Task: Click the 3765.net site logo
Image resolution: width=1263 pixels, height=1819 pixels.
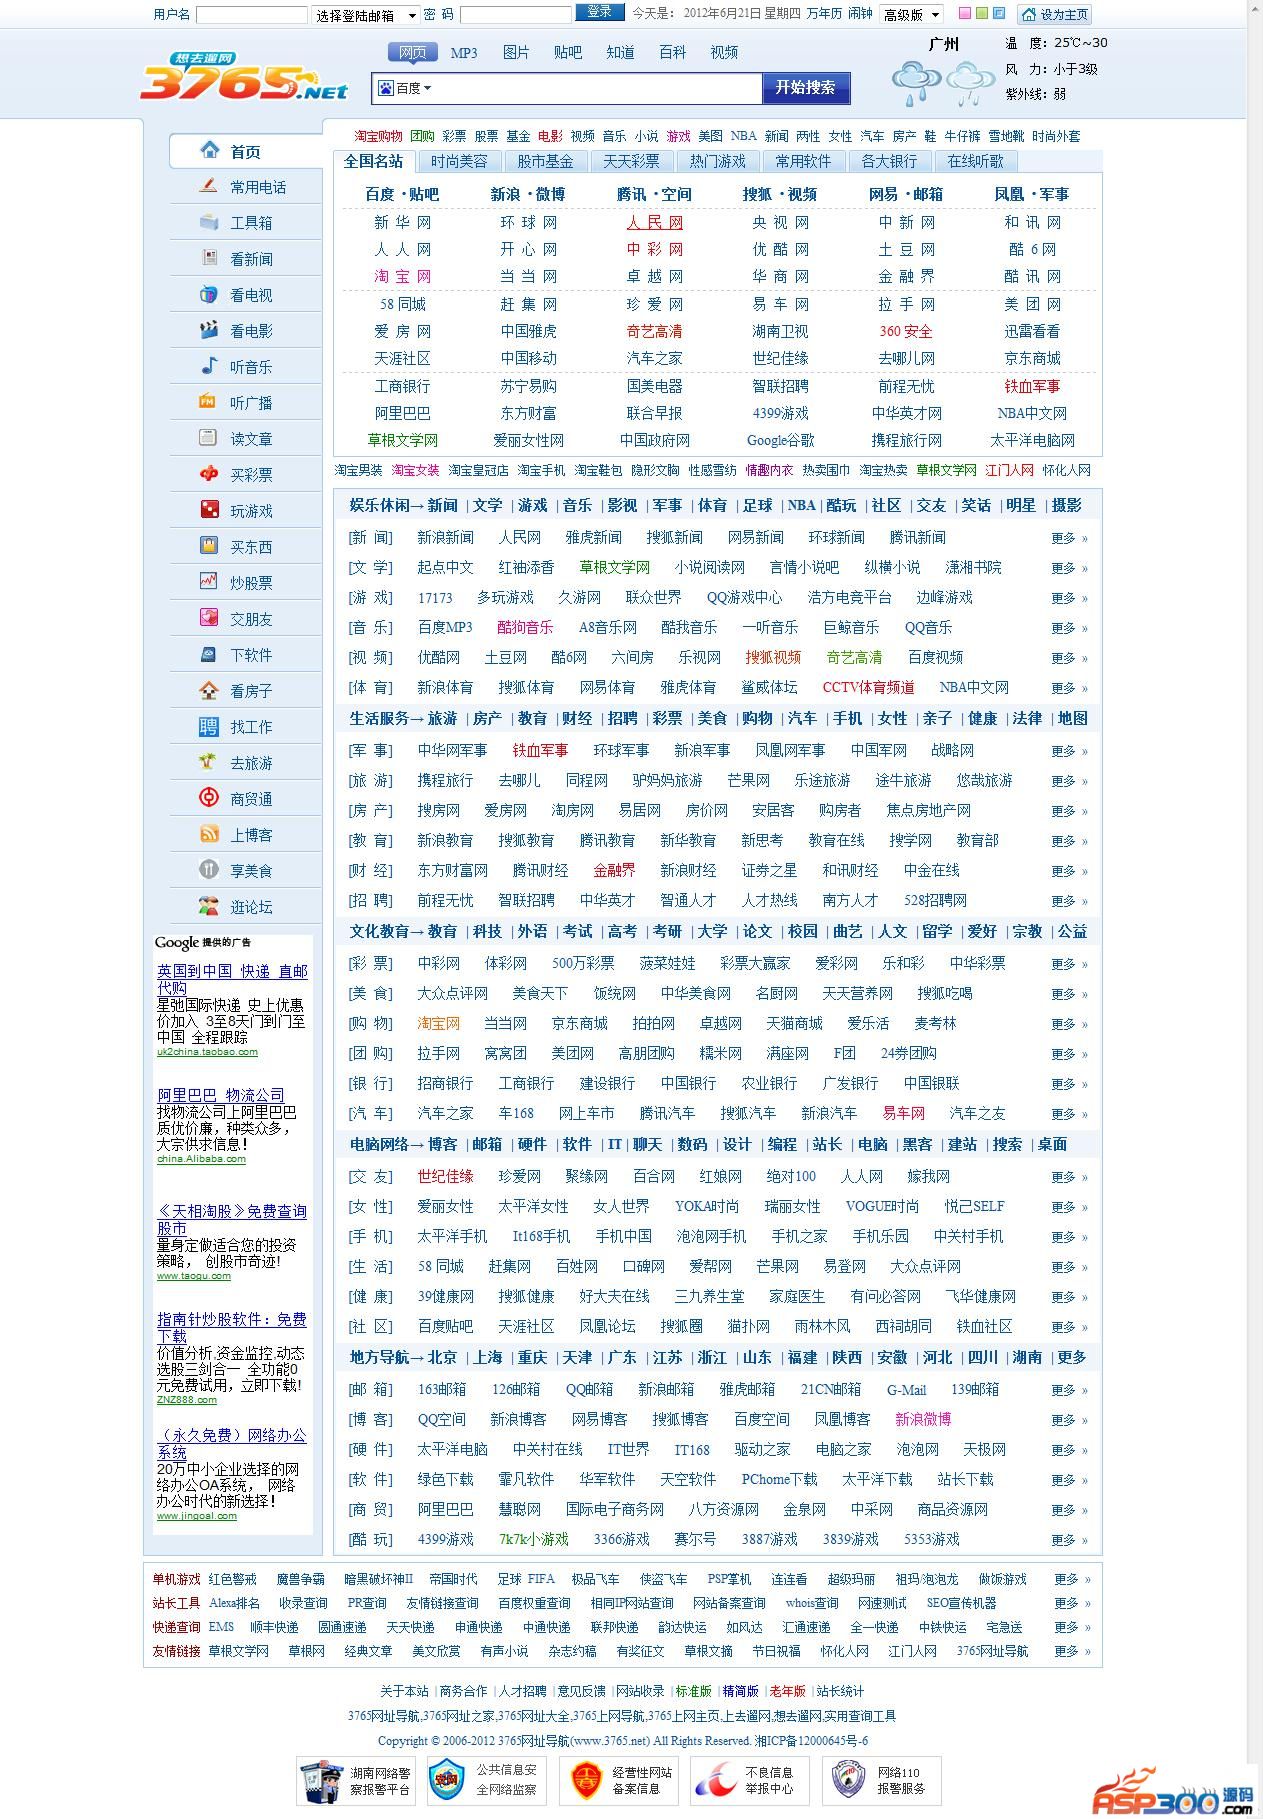Action: click(x=243, y=78)
